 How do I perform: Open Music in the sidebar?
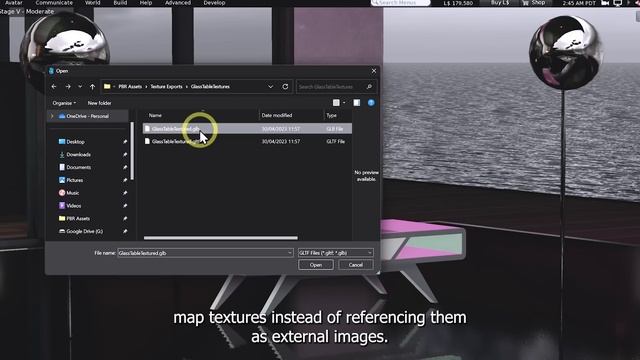pyautogui.click(x=69, y=193)
